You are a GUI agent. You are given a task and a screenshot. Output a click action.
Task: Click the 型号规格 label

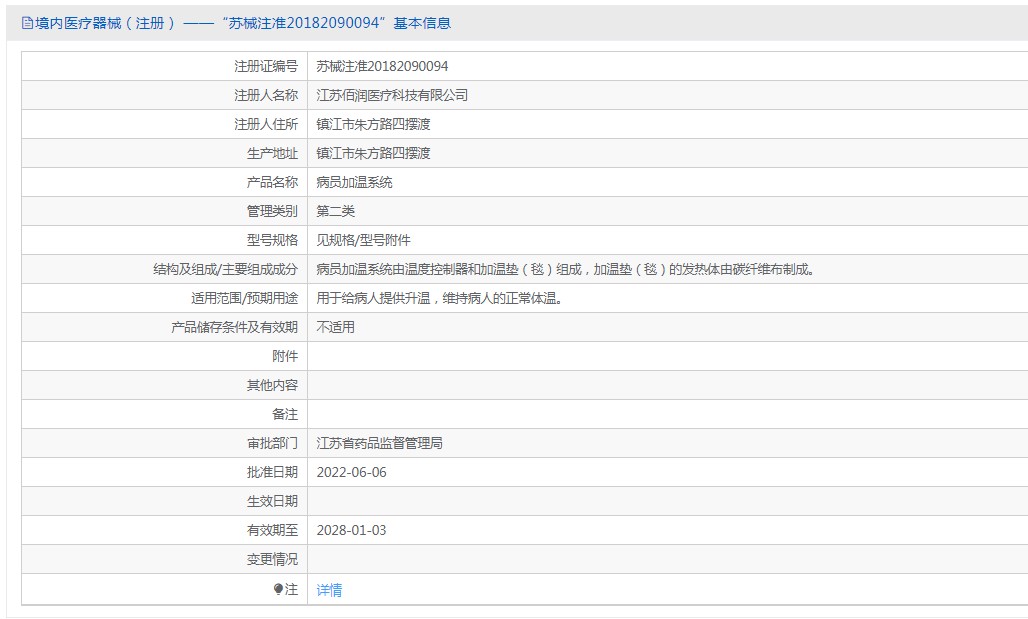point(272,240)
